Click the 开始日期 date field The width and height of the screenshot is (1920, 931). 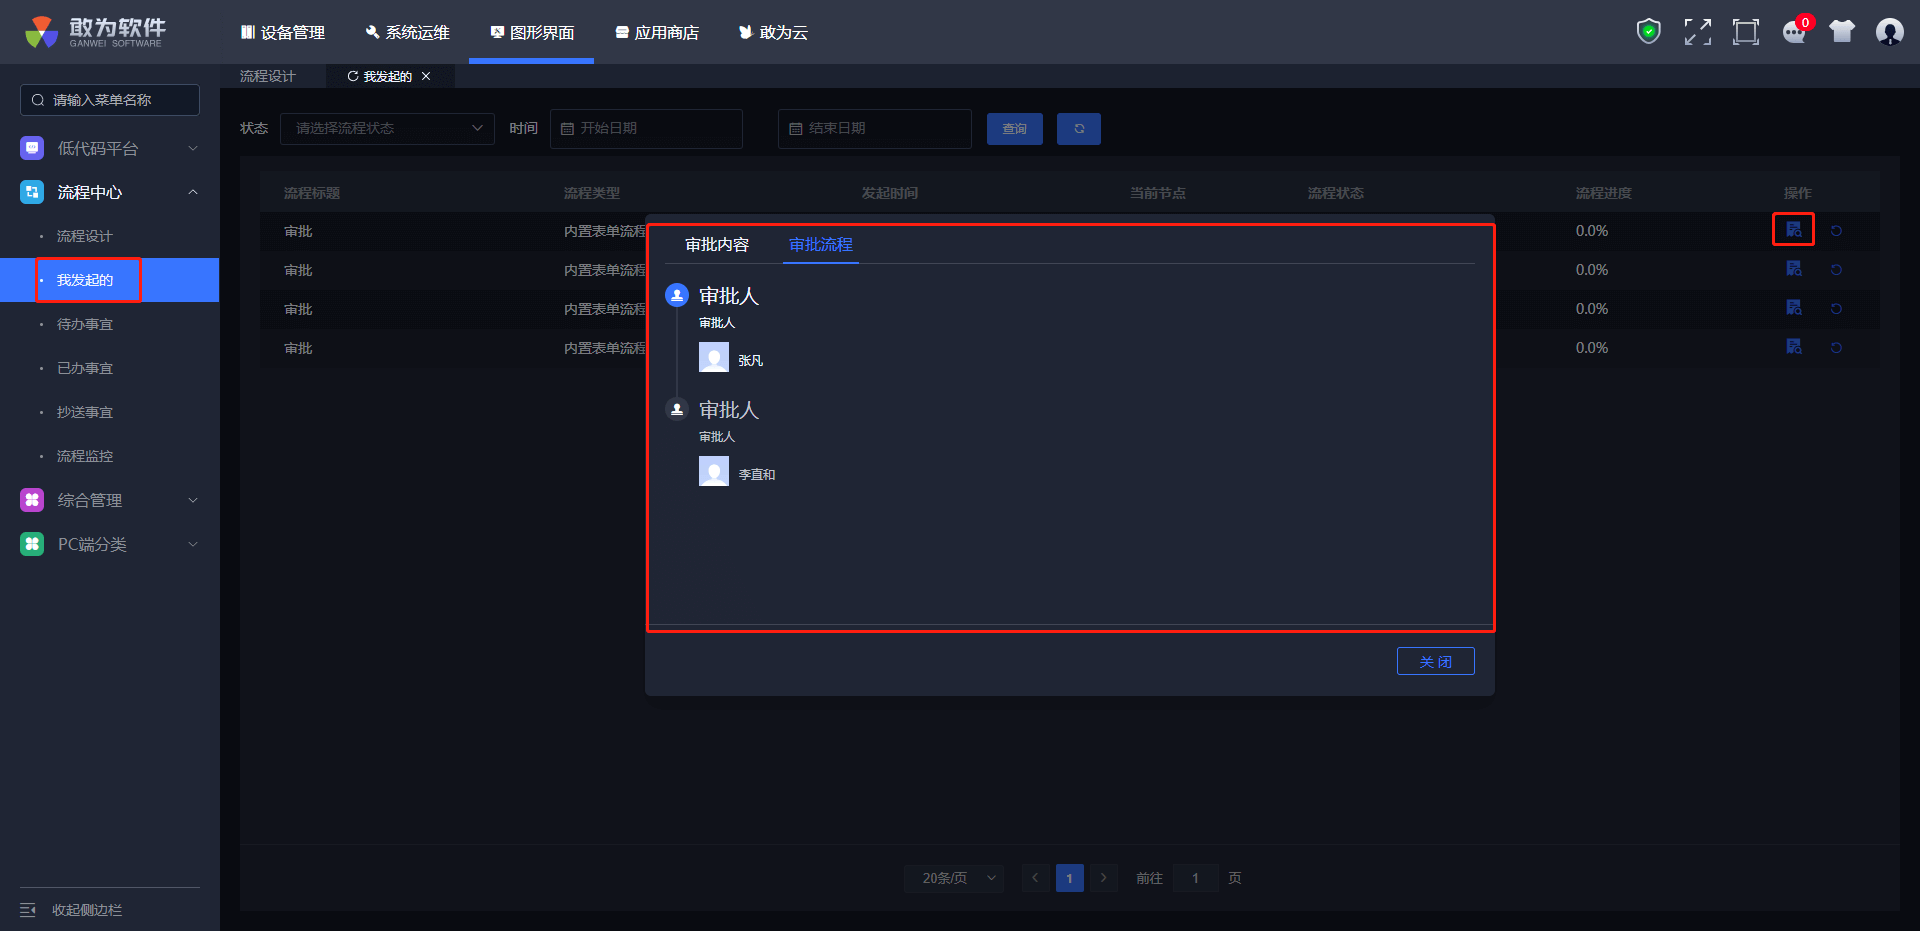tap(646, 129)
